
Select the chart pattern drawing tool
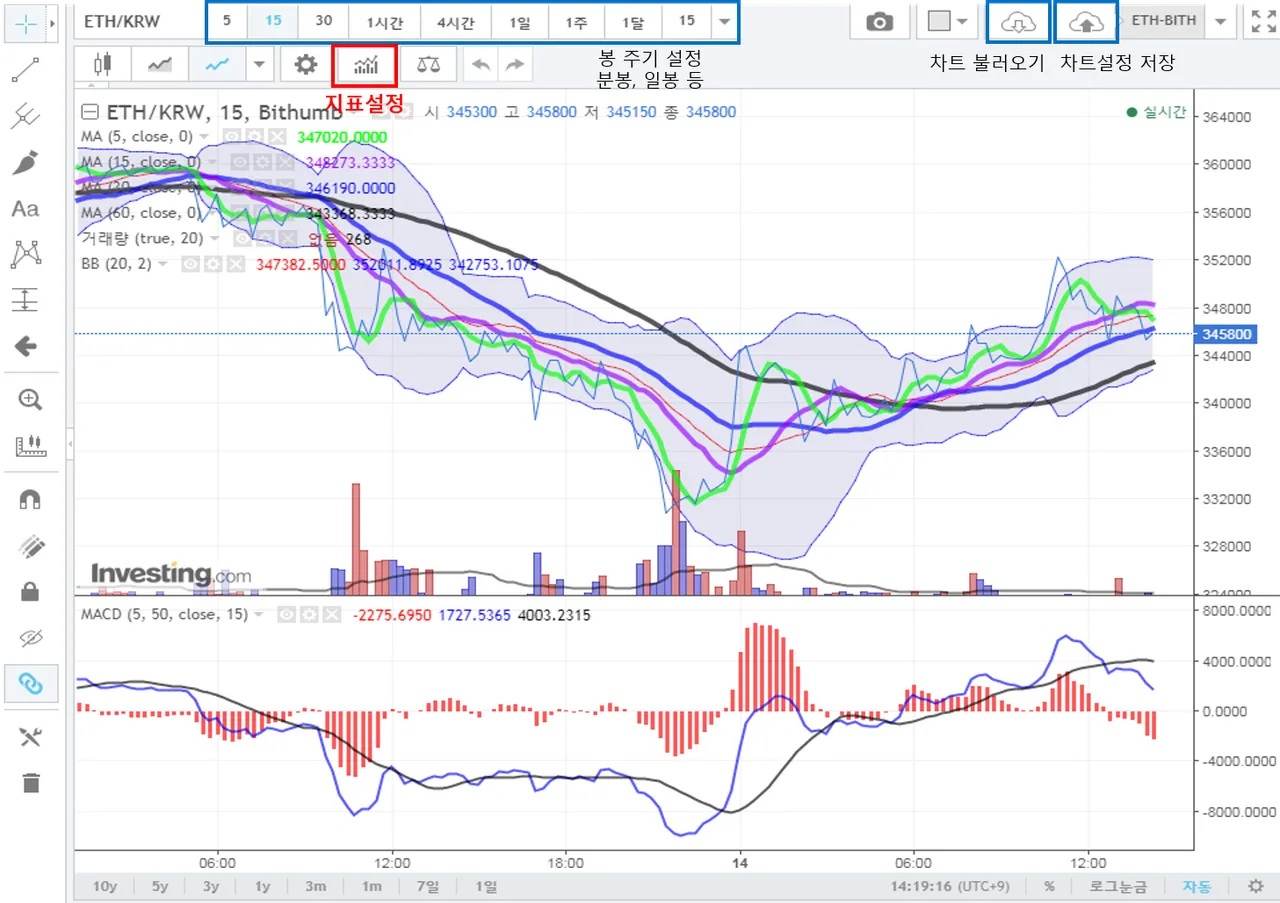click(x=25, y=254)
